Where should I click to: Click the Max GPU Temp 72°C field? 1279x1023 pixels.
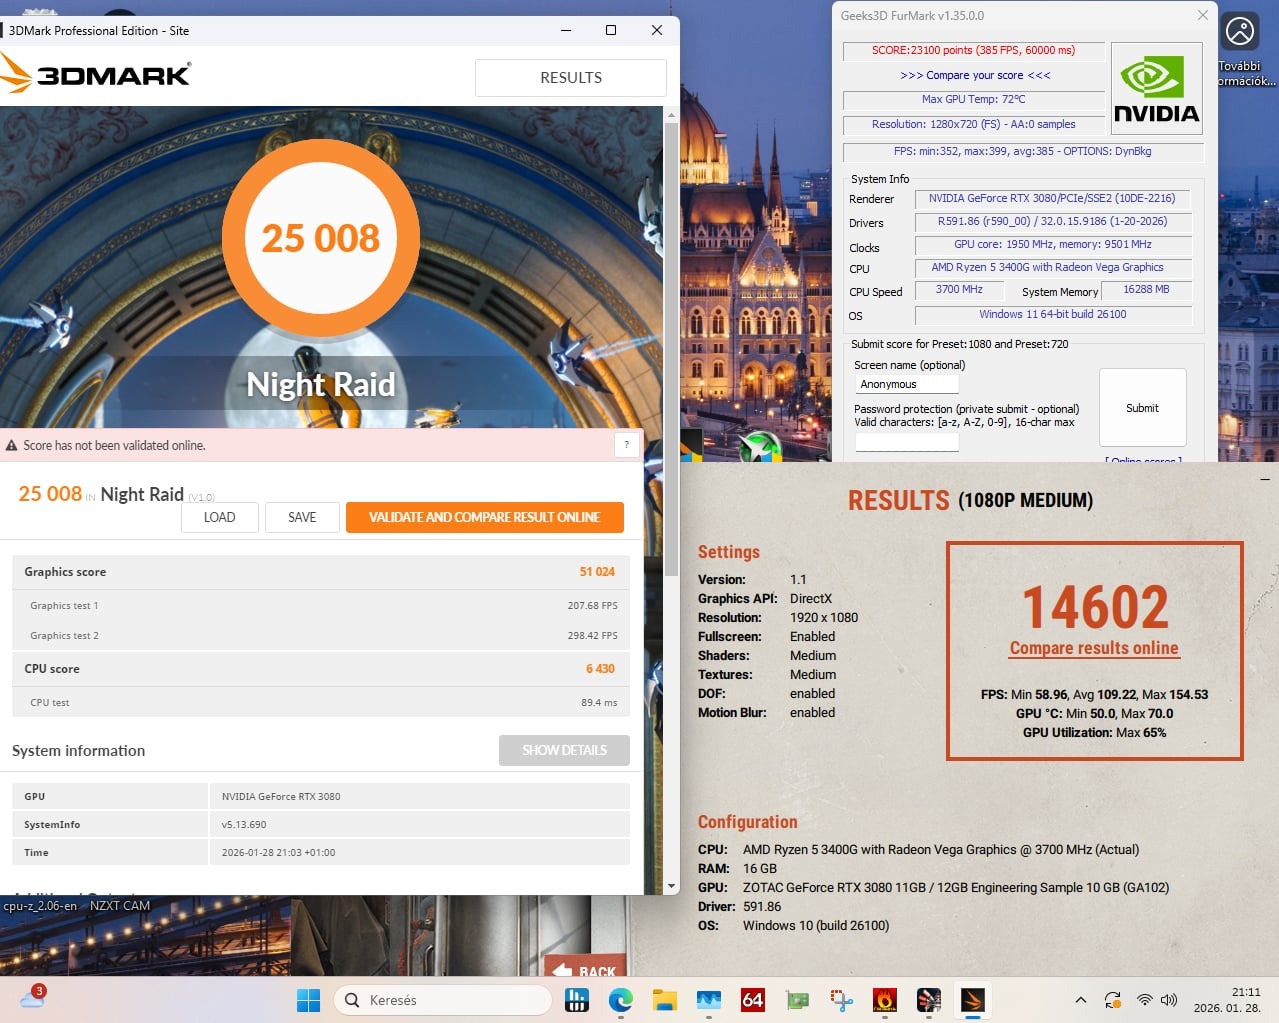point(973,100)
